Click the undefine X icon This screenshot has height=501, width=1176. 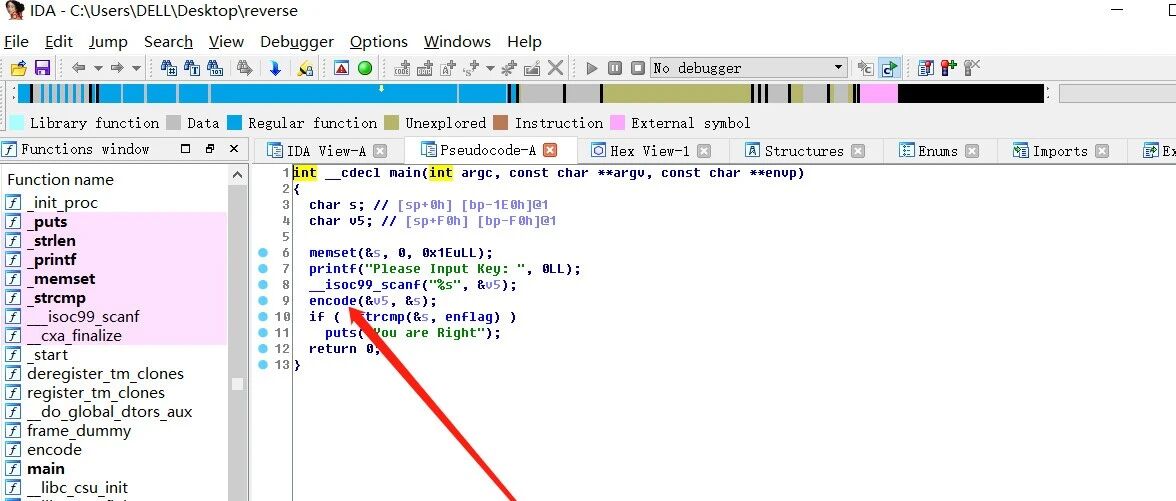point(555,68)
